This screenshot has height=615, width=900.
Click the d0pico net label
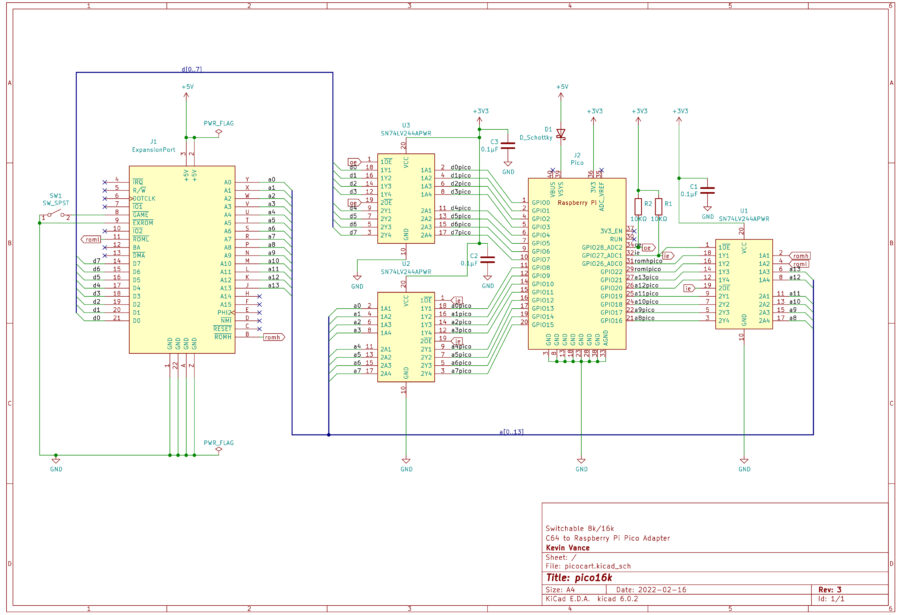(x=460, y=167)
